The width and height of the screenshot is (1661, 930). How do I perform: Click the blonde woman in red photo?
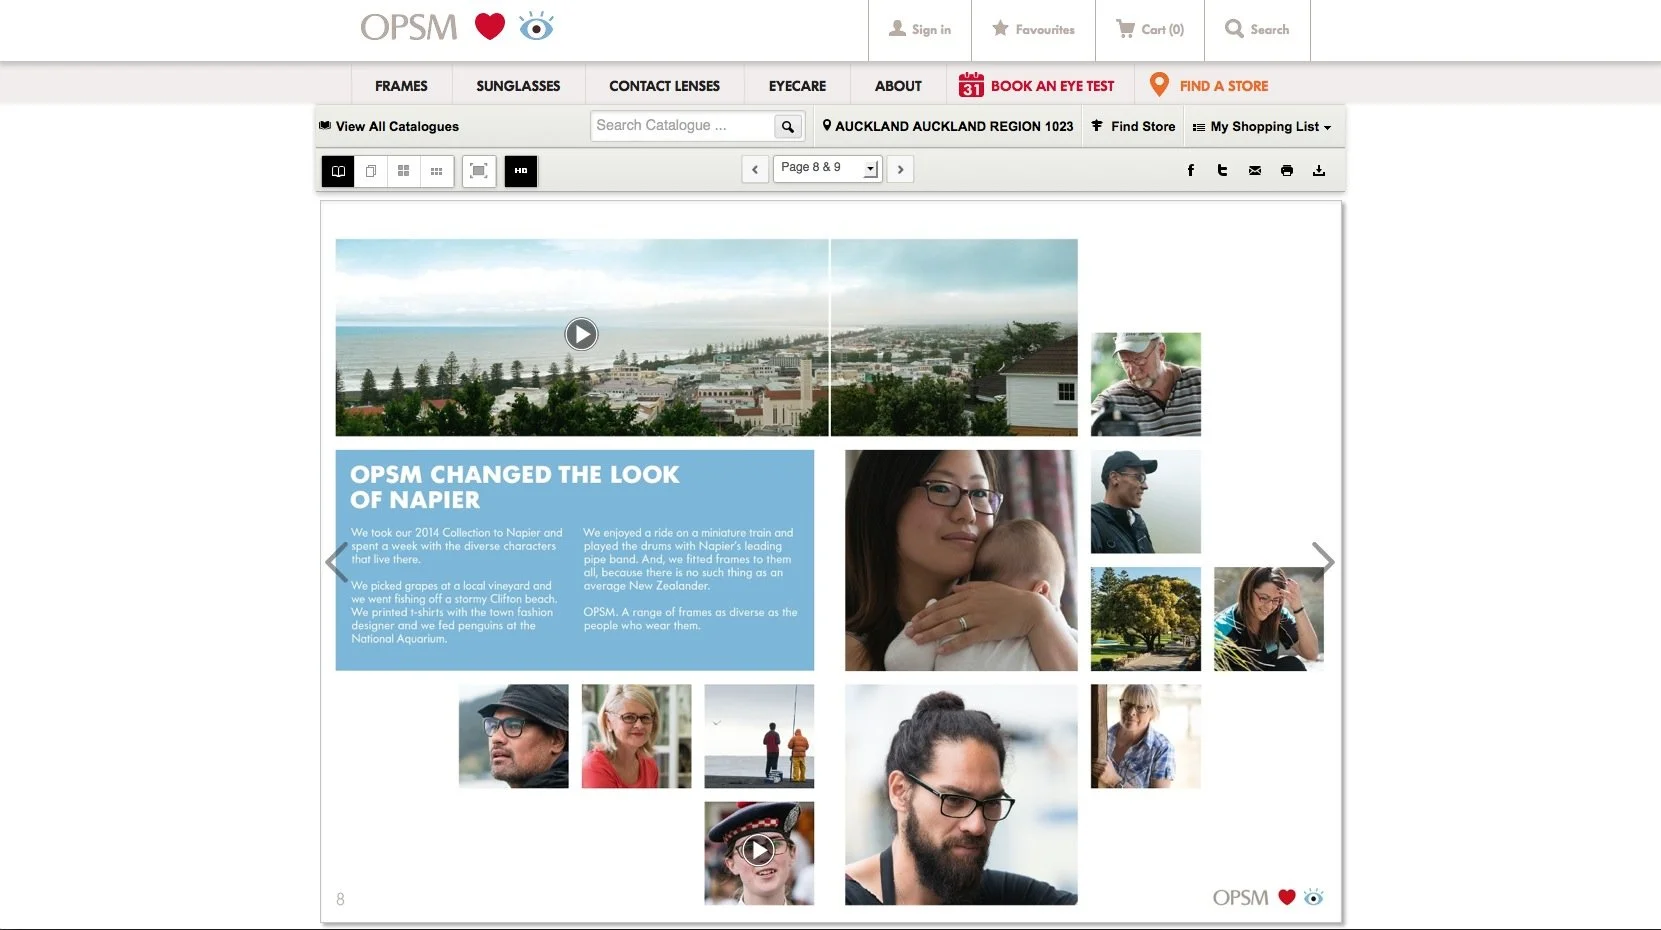(x=636, y=736)
